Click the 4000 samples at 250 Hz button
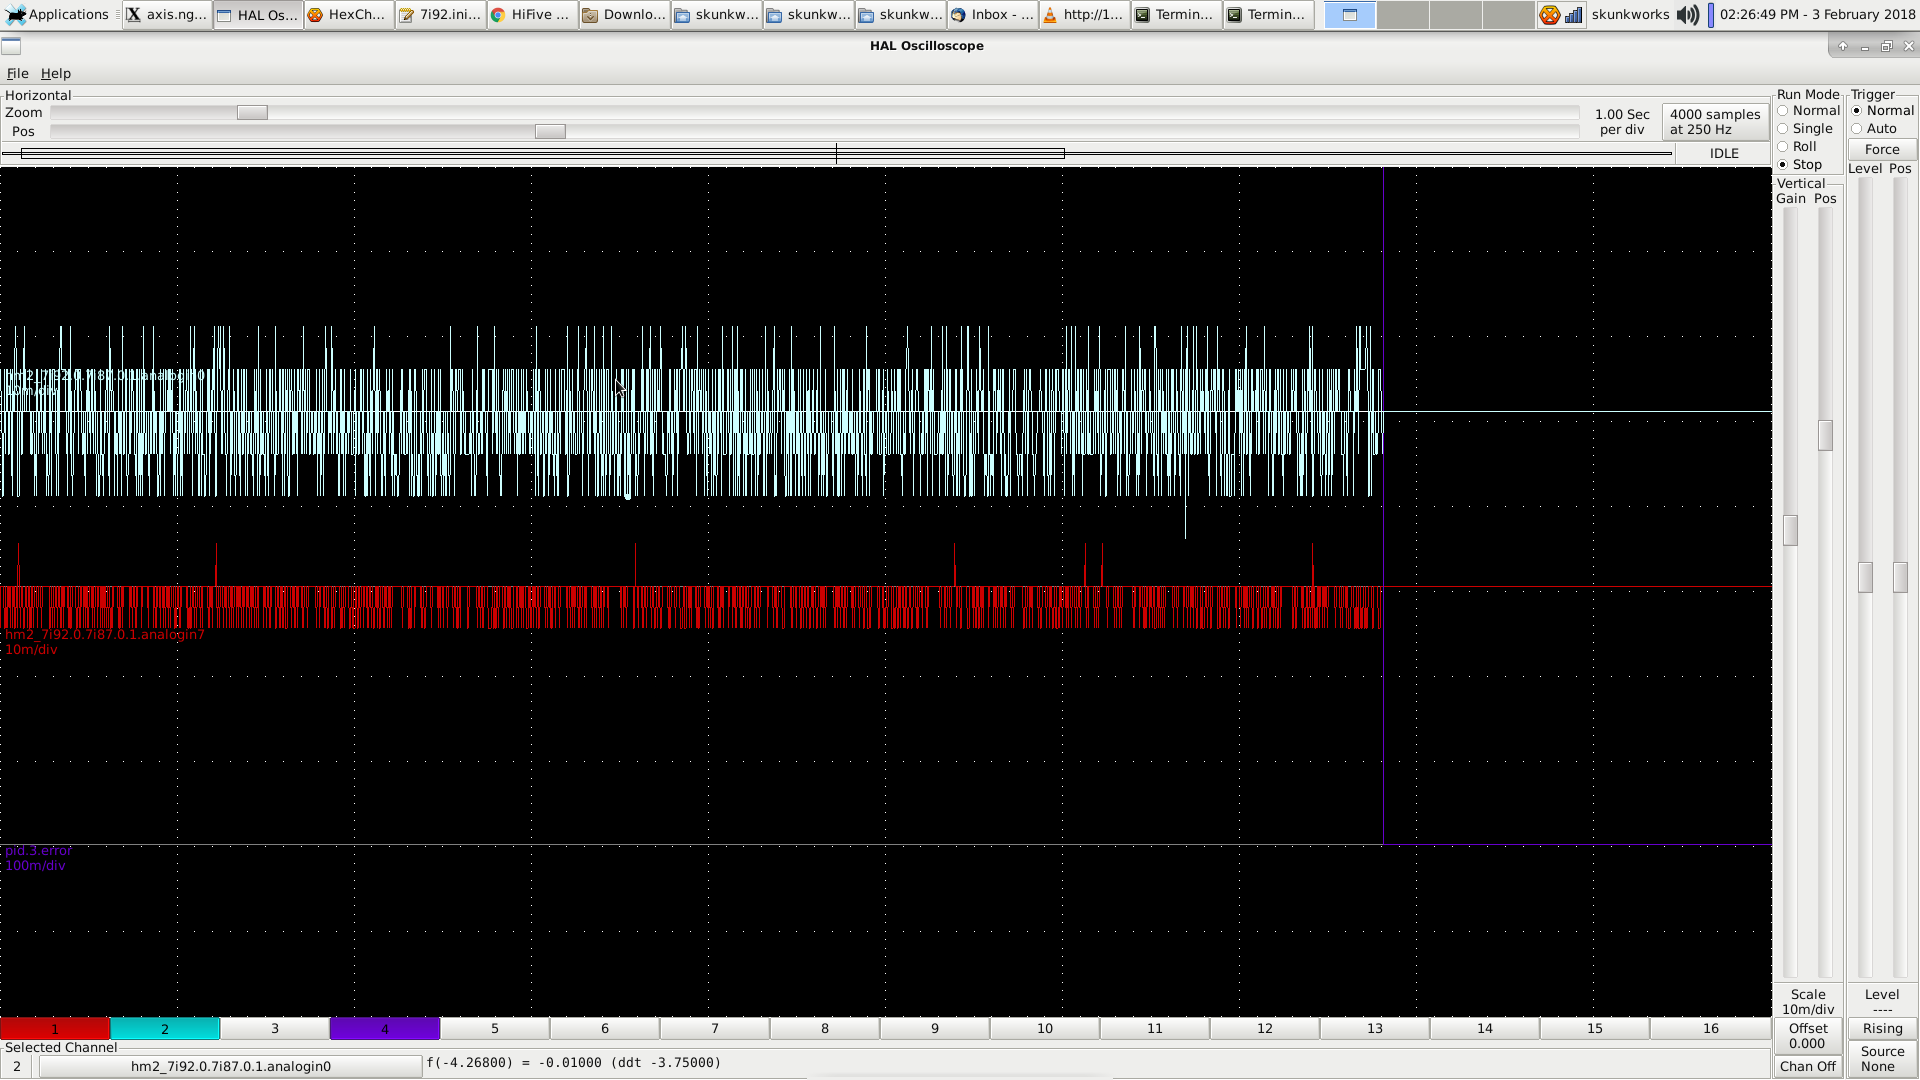 (1715, 122)
